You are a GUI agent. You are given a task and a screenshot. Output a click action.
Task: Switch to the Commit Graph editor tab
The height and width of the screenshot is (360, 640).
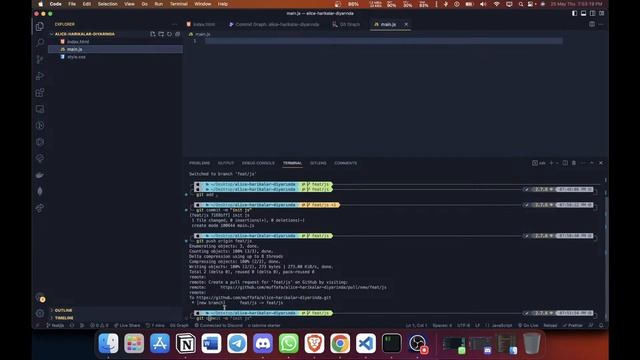coord(274,24)
